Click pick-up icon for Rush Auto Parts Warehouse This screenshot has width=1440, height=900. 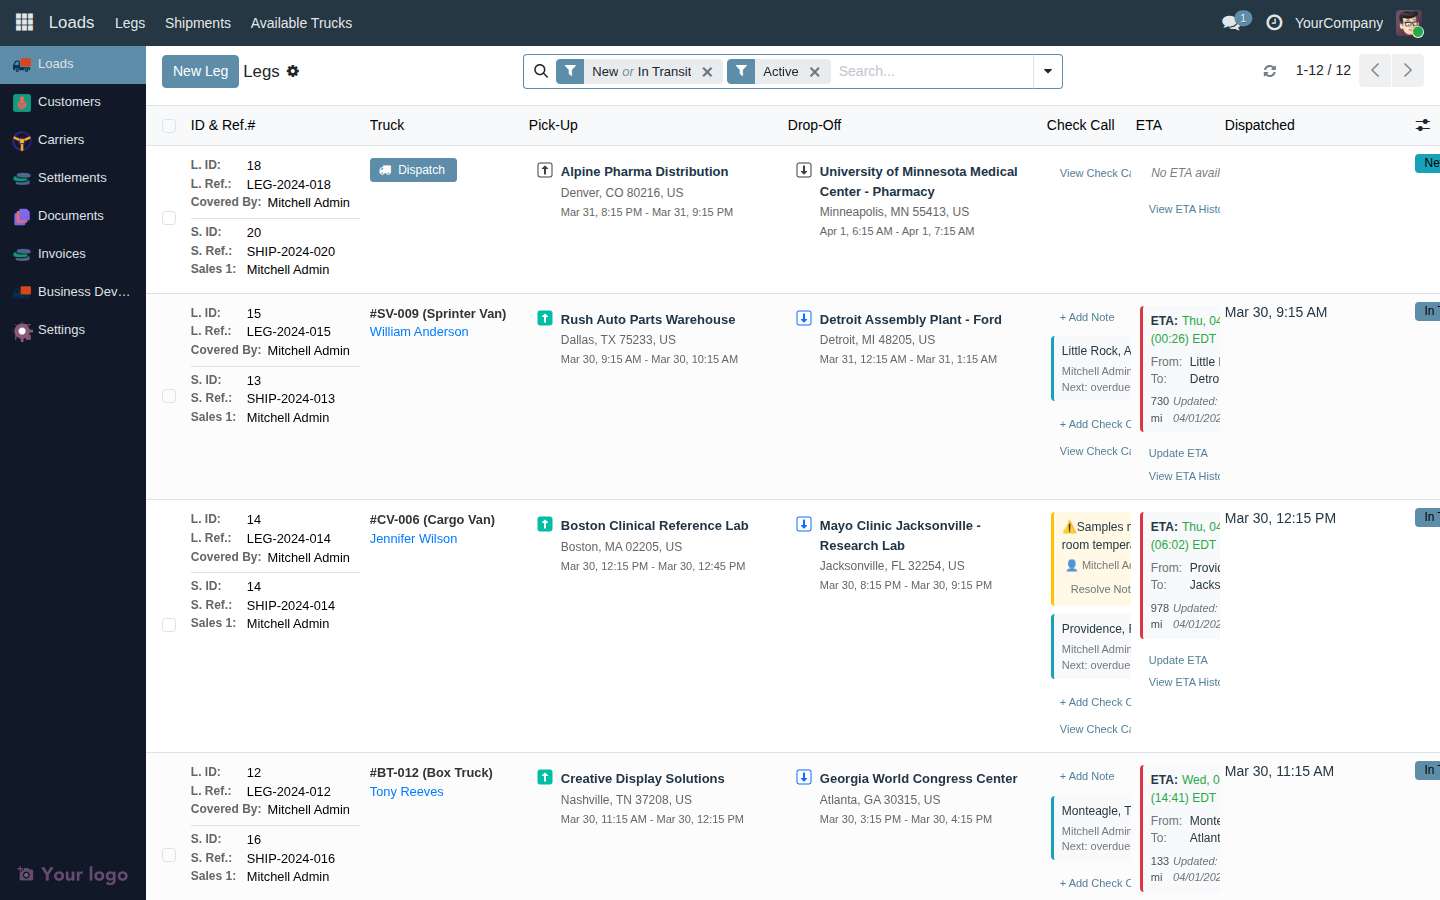[545, 318]
